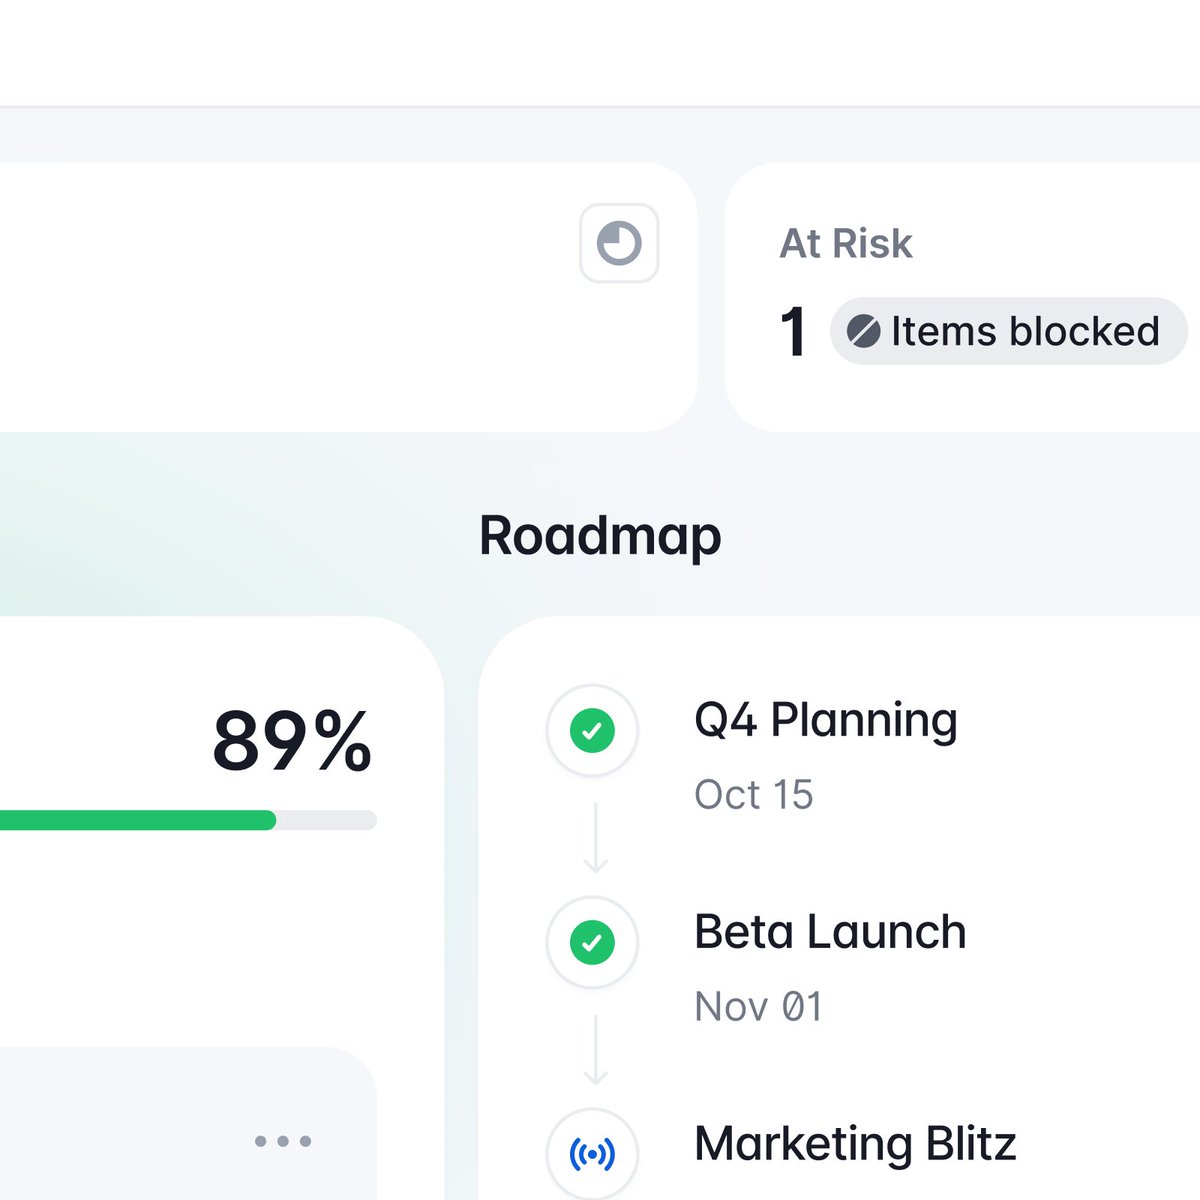This screenshot has width=1200, height=1200.
Task: Click the Marketing Blitz broadcast icon
Action: (592, 1154)
